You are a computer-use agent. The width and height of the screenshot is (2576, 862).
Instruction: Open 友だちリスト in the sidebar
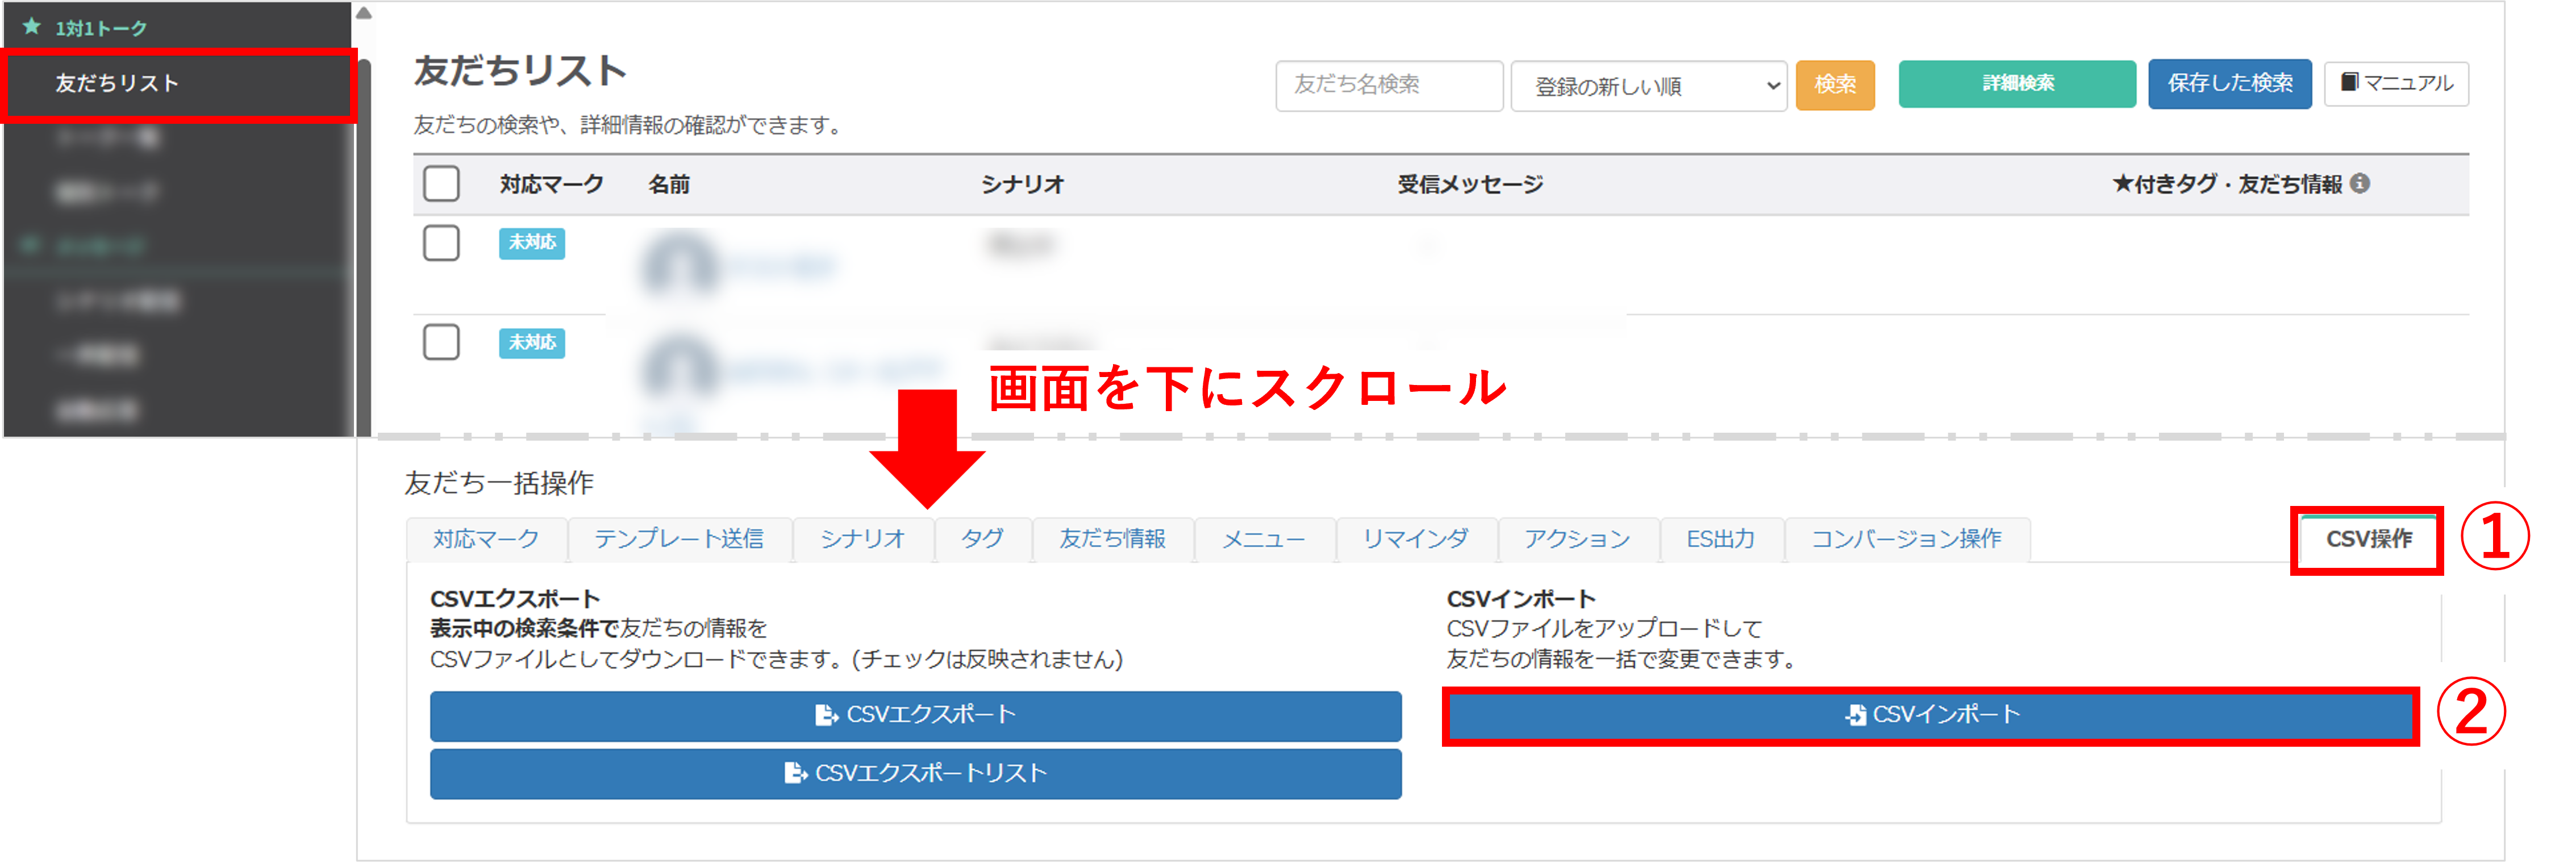click(x=117, y=83)
